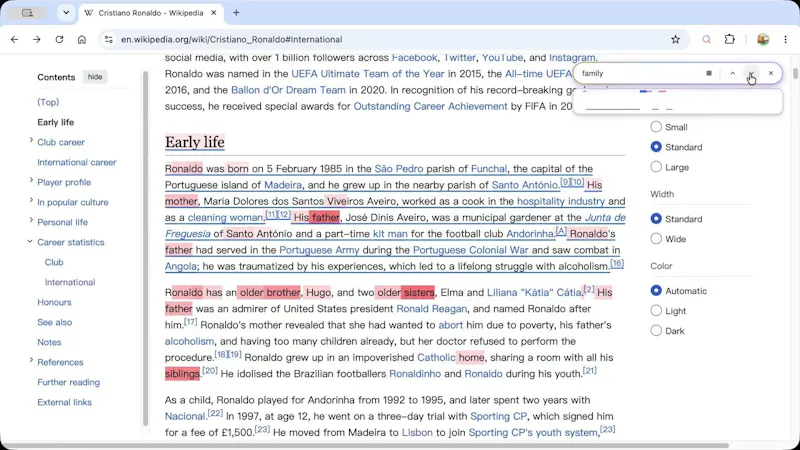Open the browser profile avatar

[763, 39]
